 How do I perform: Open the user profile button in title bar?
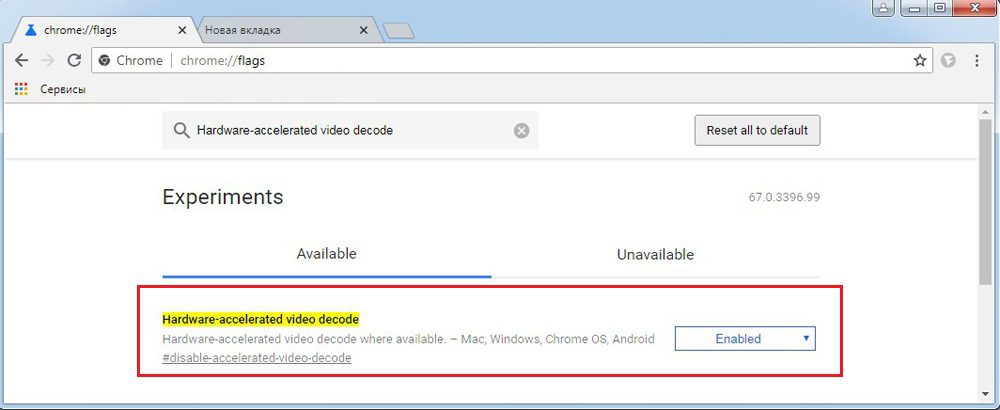(x=884, y=8)
